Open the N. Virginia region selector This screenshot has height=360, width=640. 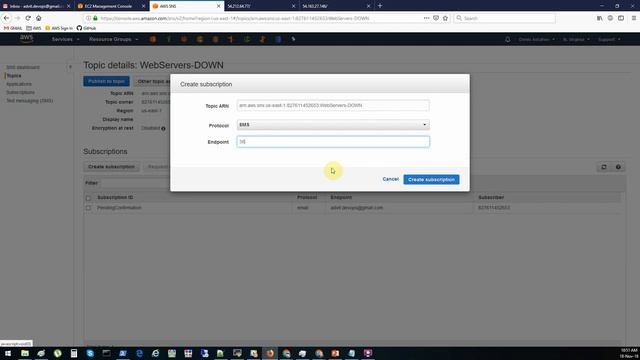(576, 40)
